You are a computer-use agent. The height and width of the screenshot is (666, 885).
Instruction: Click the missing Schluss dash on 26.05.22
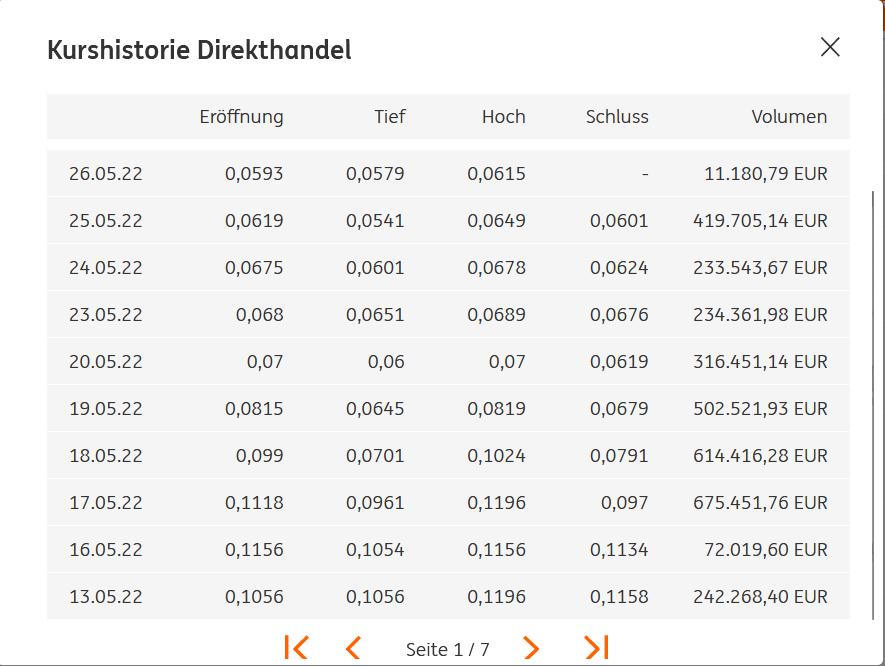pyautogui.click(x=644, y=173)
